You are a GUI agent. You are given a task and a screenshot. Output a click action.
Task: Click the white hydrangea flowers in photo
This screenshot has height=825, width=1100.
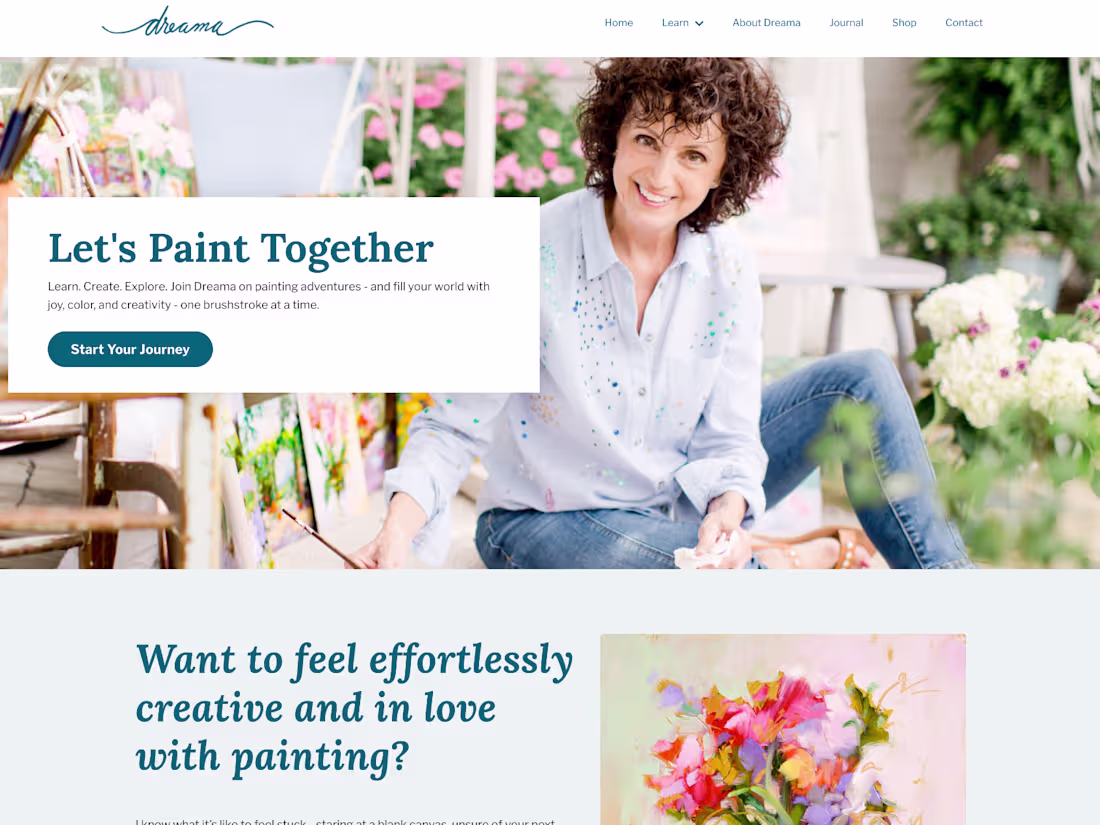tap(1003, 344)
